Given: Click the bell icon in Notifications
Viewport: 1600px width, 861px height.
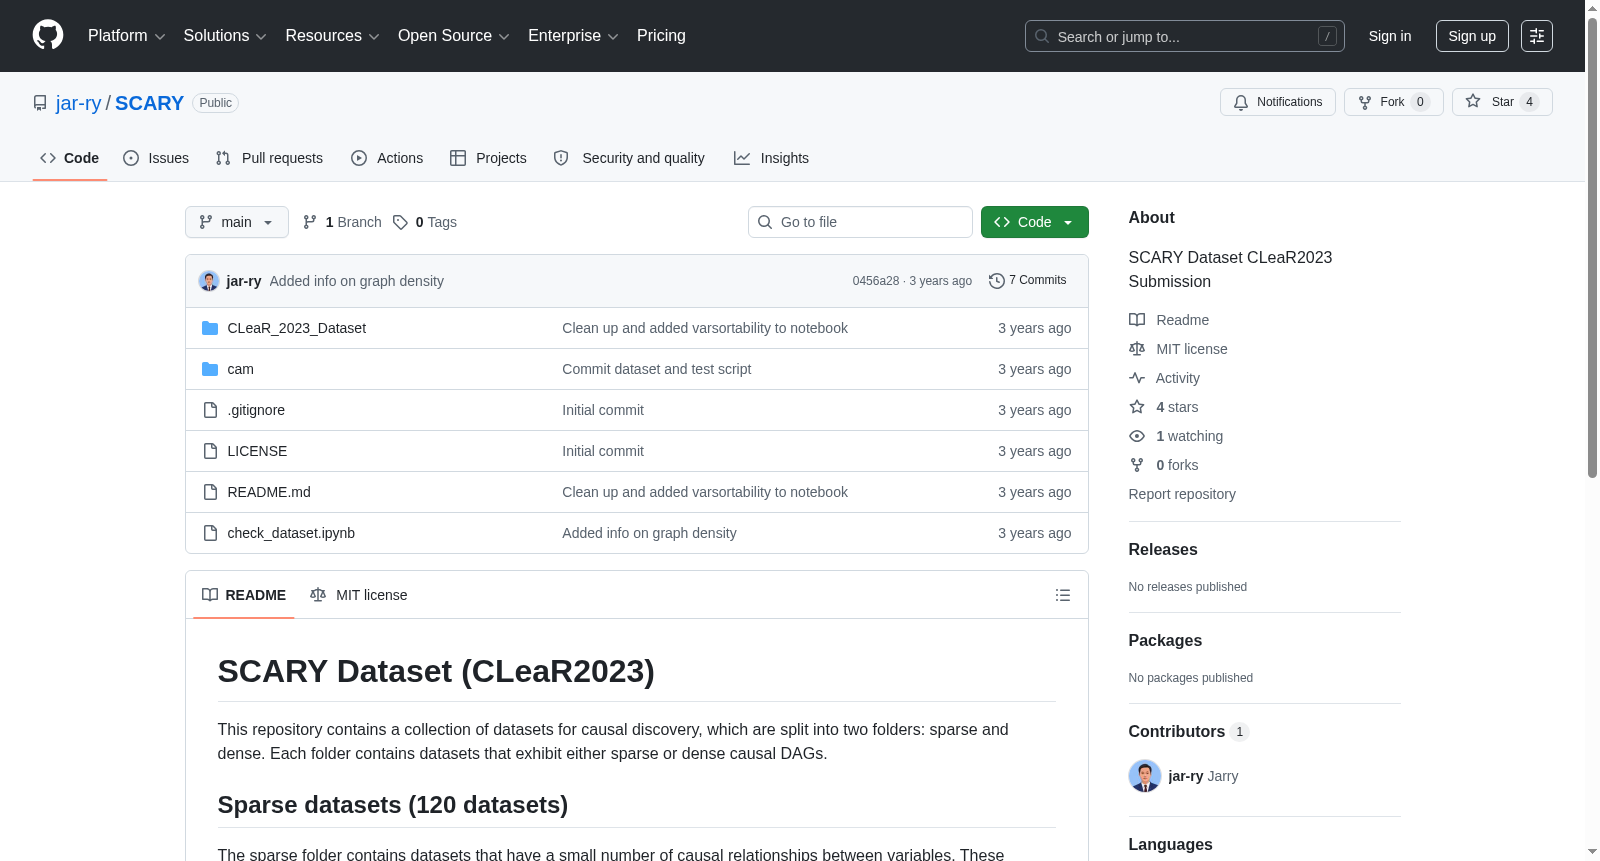Looking at the screenshot, I should (x=1241, y=102).
